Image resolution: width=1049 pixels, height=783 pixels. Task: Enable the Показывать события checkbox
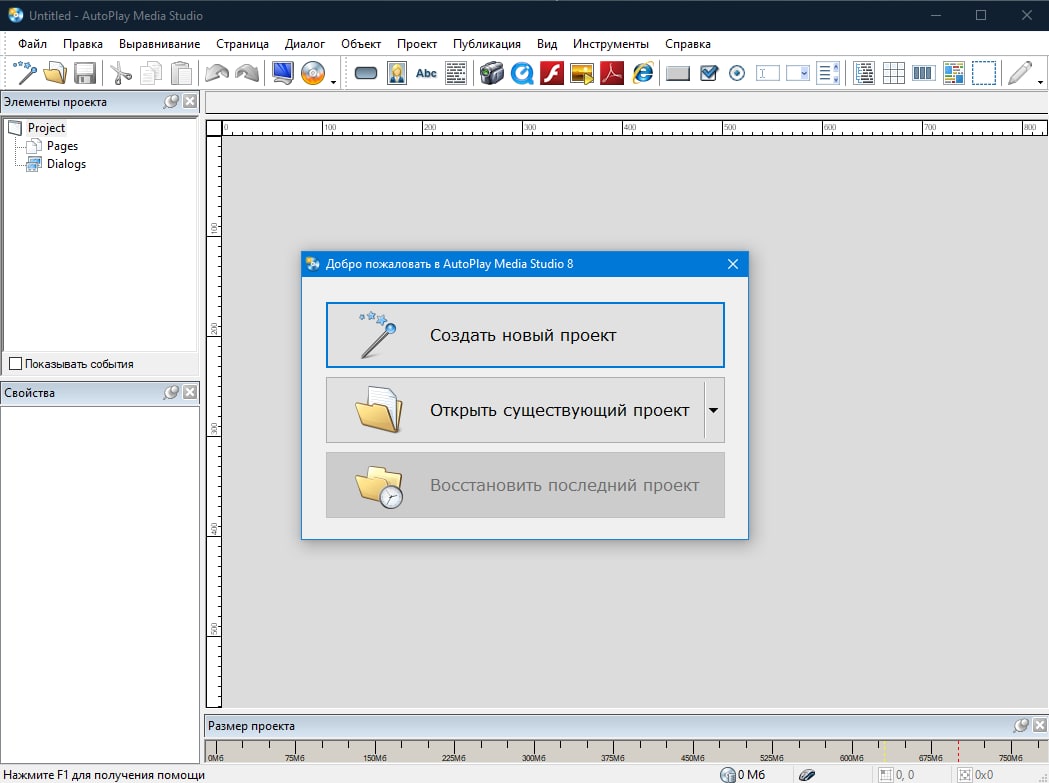point(15,363)
